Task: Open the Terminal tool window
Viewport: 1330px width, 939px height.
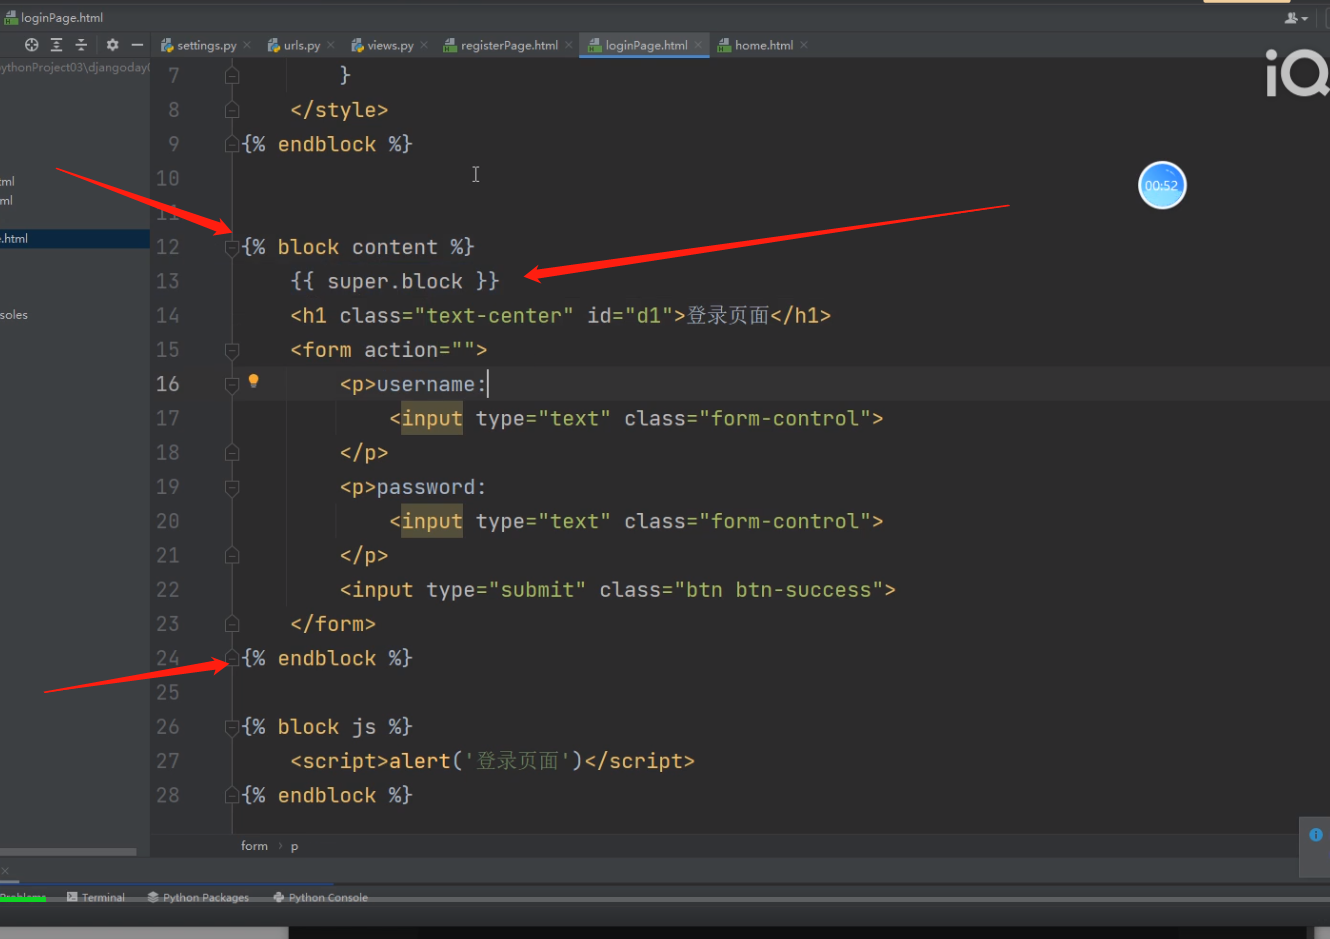Action: 96,897
